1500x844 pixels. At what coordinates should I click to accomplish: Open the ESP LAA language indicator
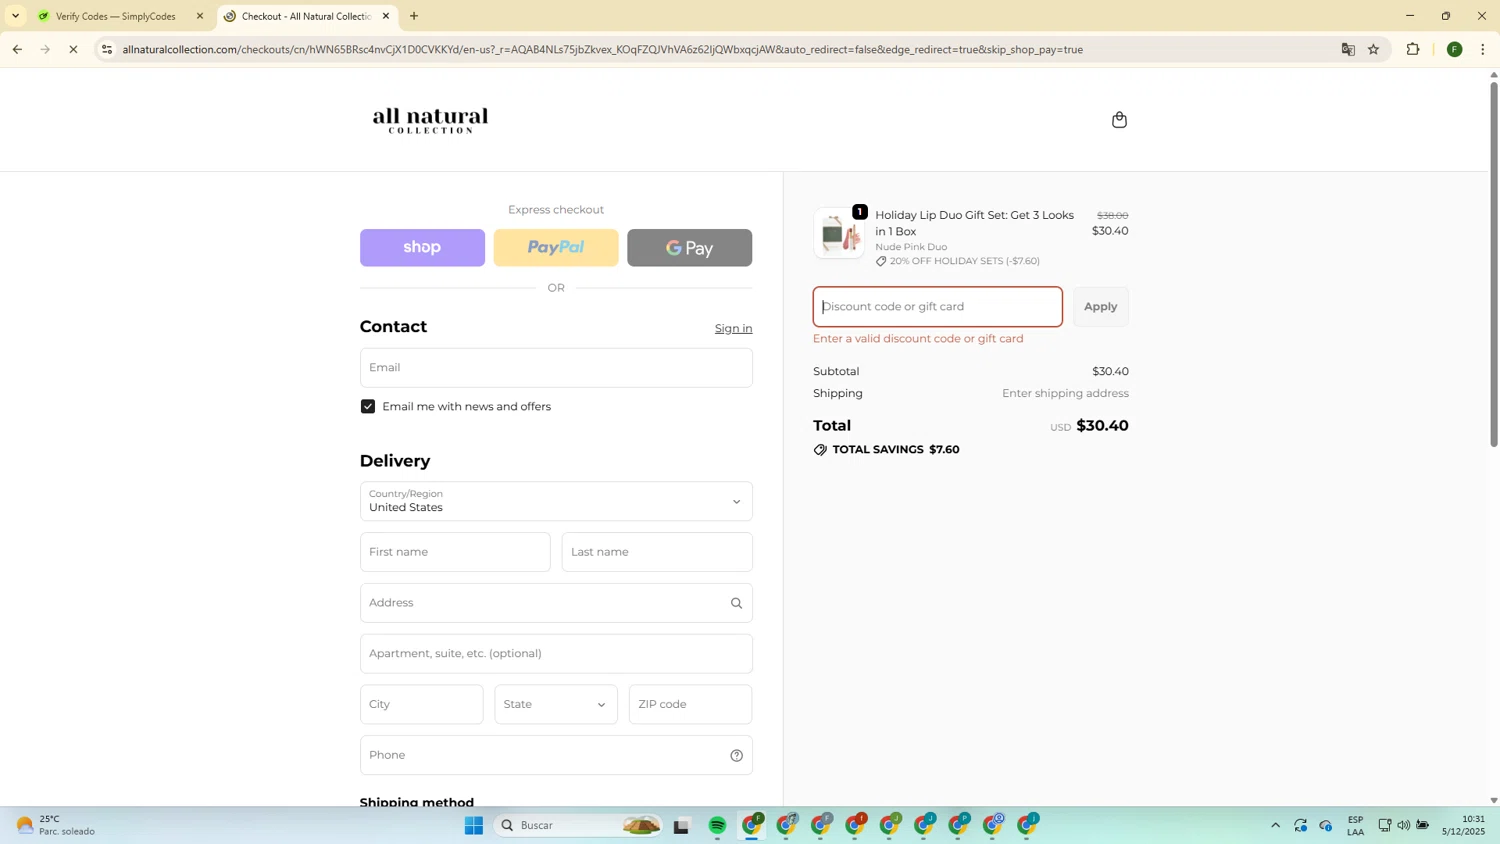1356,825
